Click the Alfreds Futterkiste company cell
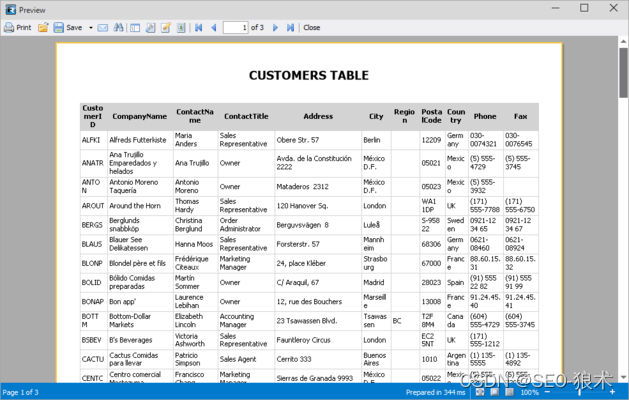Screen dimensions: 629x400 point(138,140)
